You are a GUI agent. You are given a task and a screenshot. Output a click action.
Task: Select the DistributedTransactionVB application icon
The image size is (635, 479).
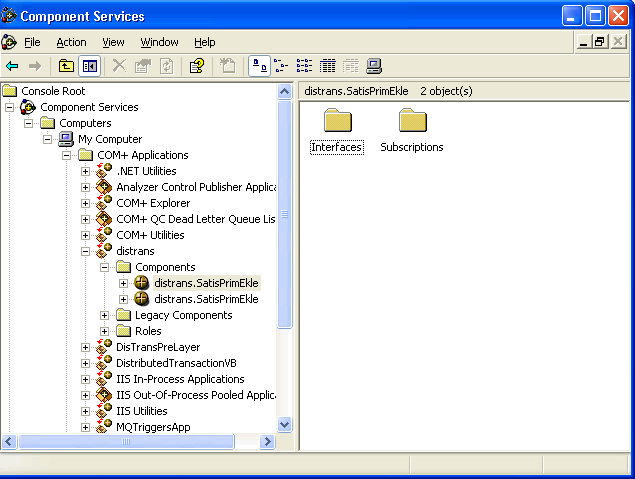pyautogui.click(x=104, y=363)
